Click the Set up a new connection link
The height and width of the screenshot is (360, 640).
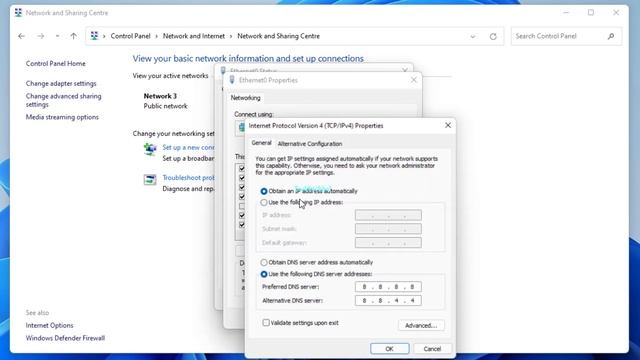188,147
